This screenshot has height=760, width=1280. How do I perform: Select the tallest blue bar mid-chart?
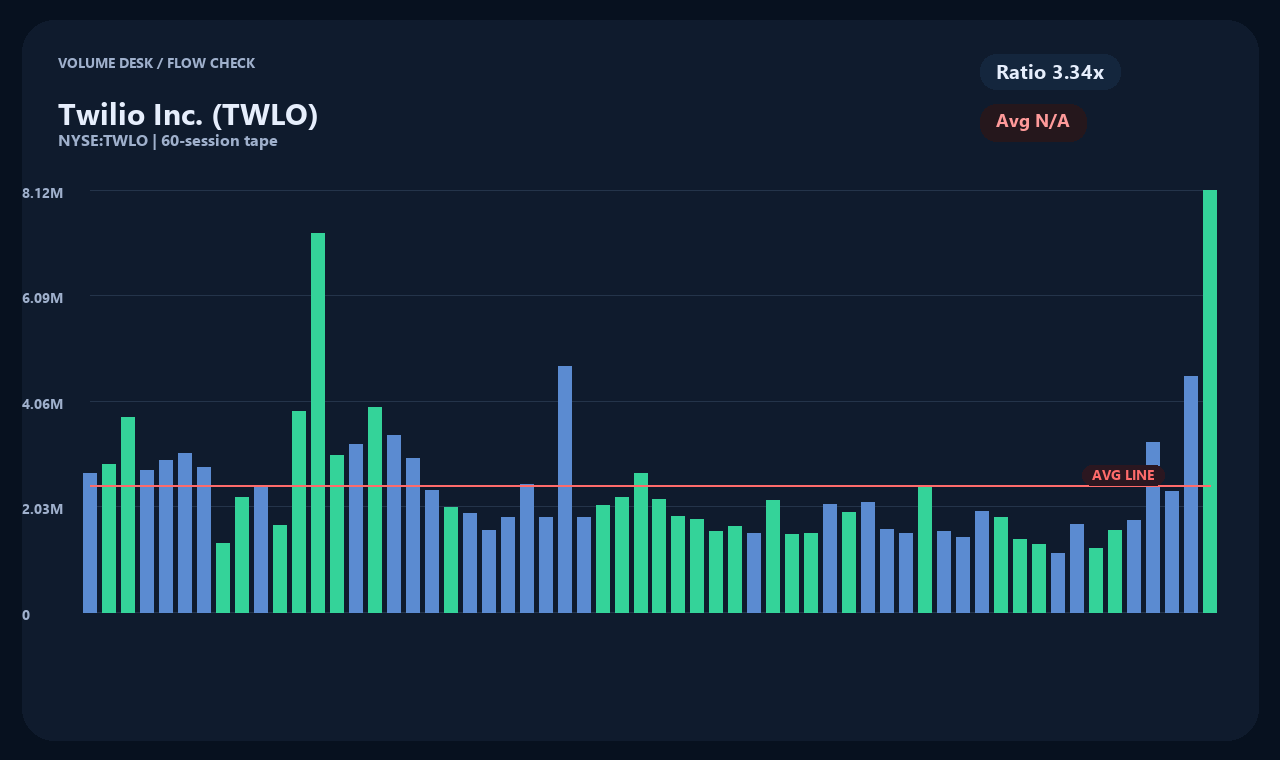(565, 489)
